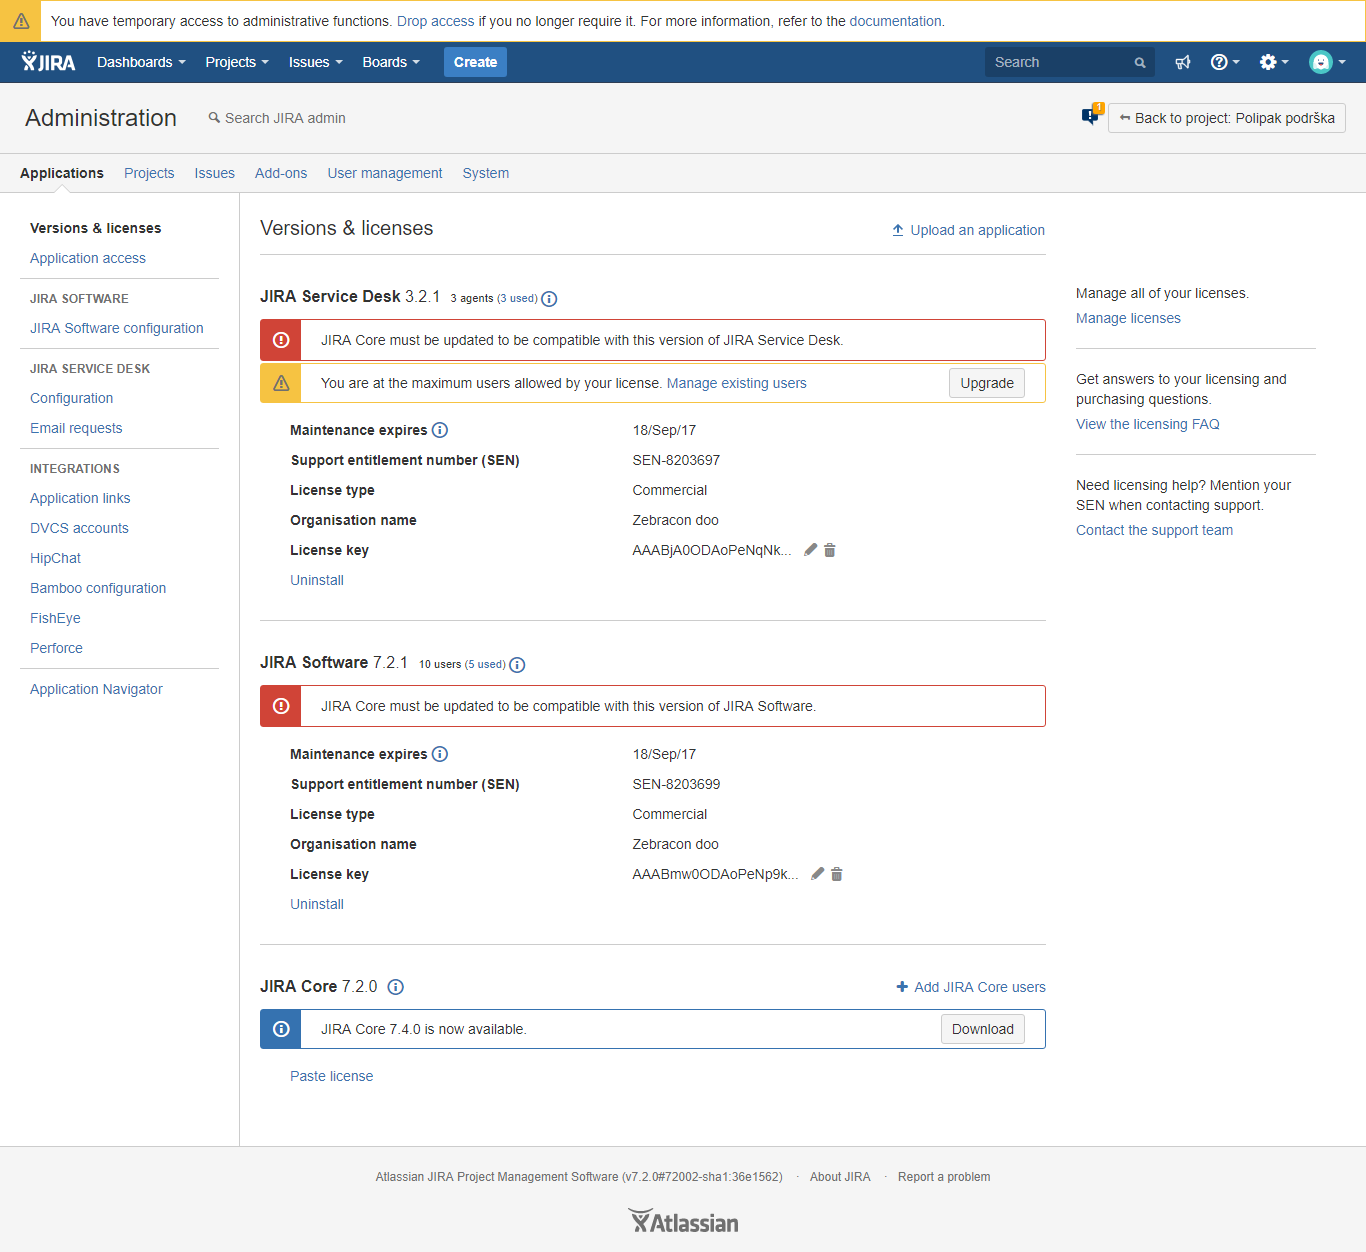Delete the JIRA Software license key

click(837, 873)
